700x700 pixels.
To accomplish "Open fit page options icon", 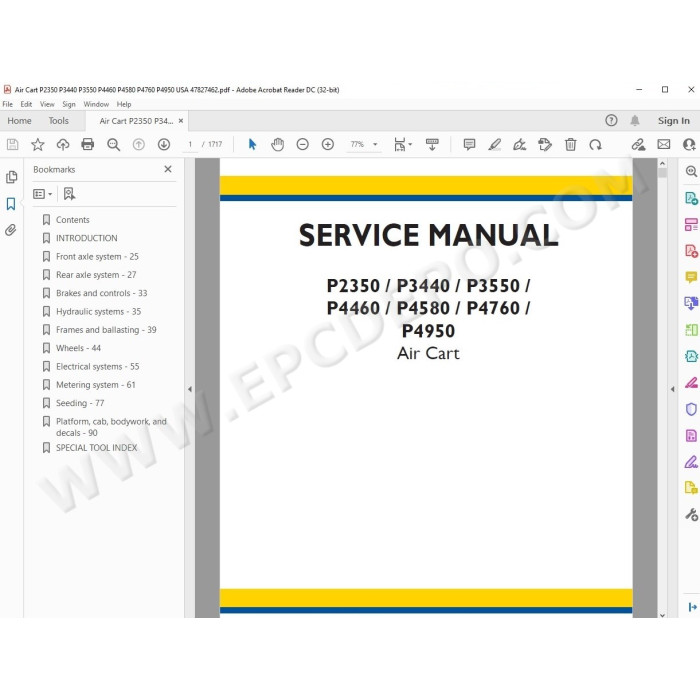I will pos(403,145).
